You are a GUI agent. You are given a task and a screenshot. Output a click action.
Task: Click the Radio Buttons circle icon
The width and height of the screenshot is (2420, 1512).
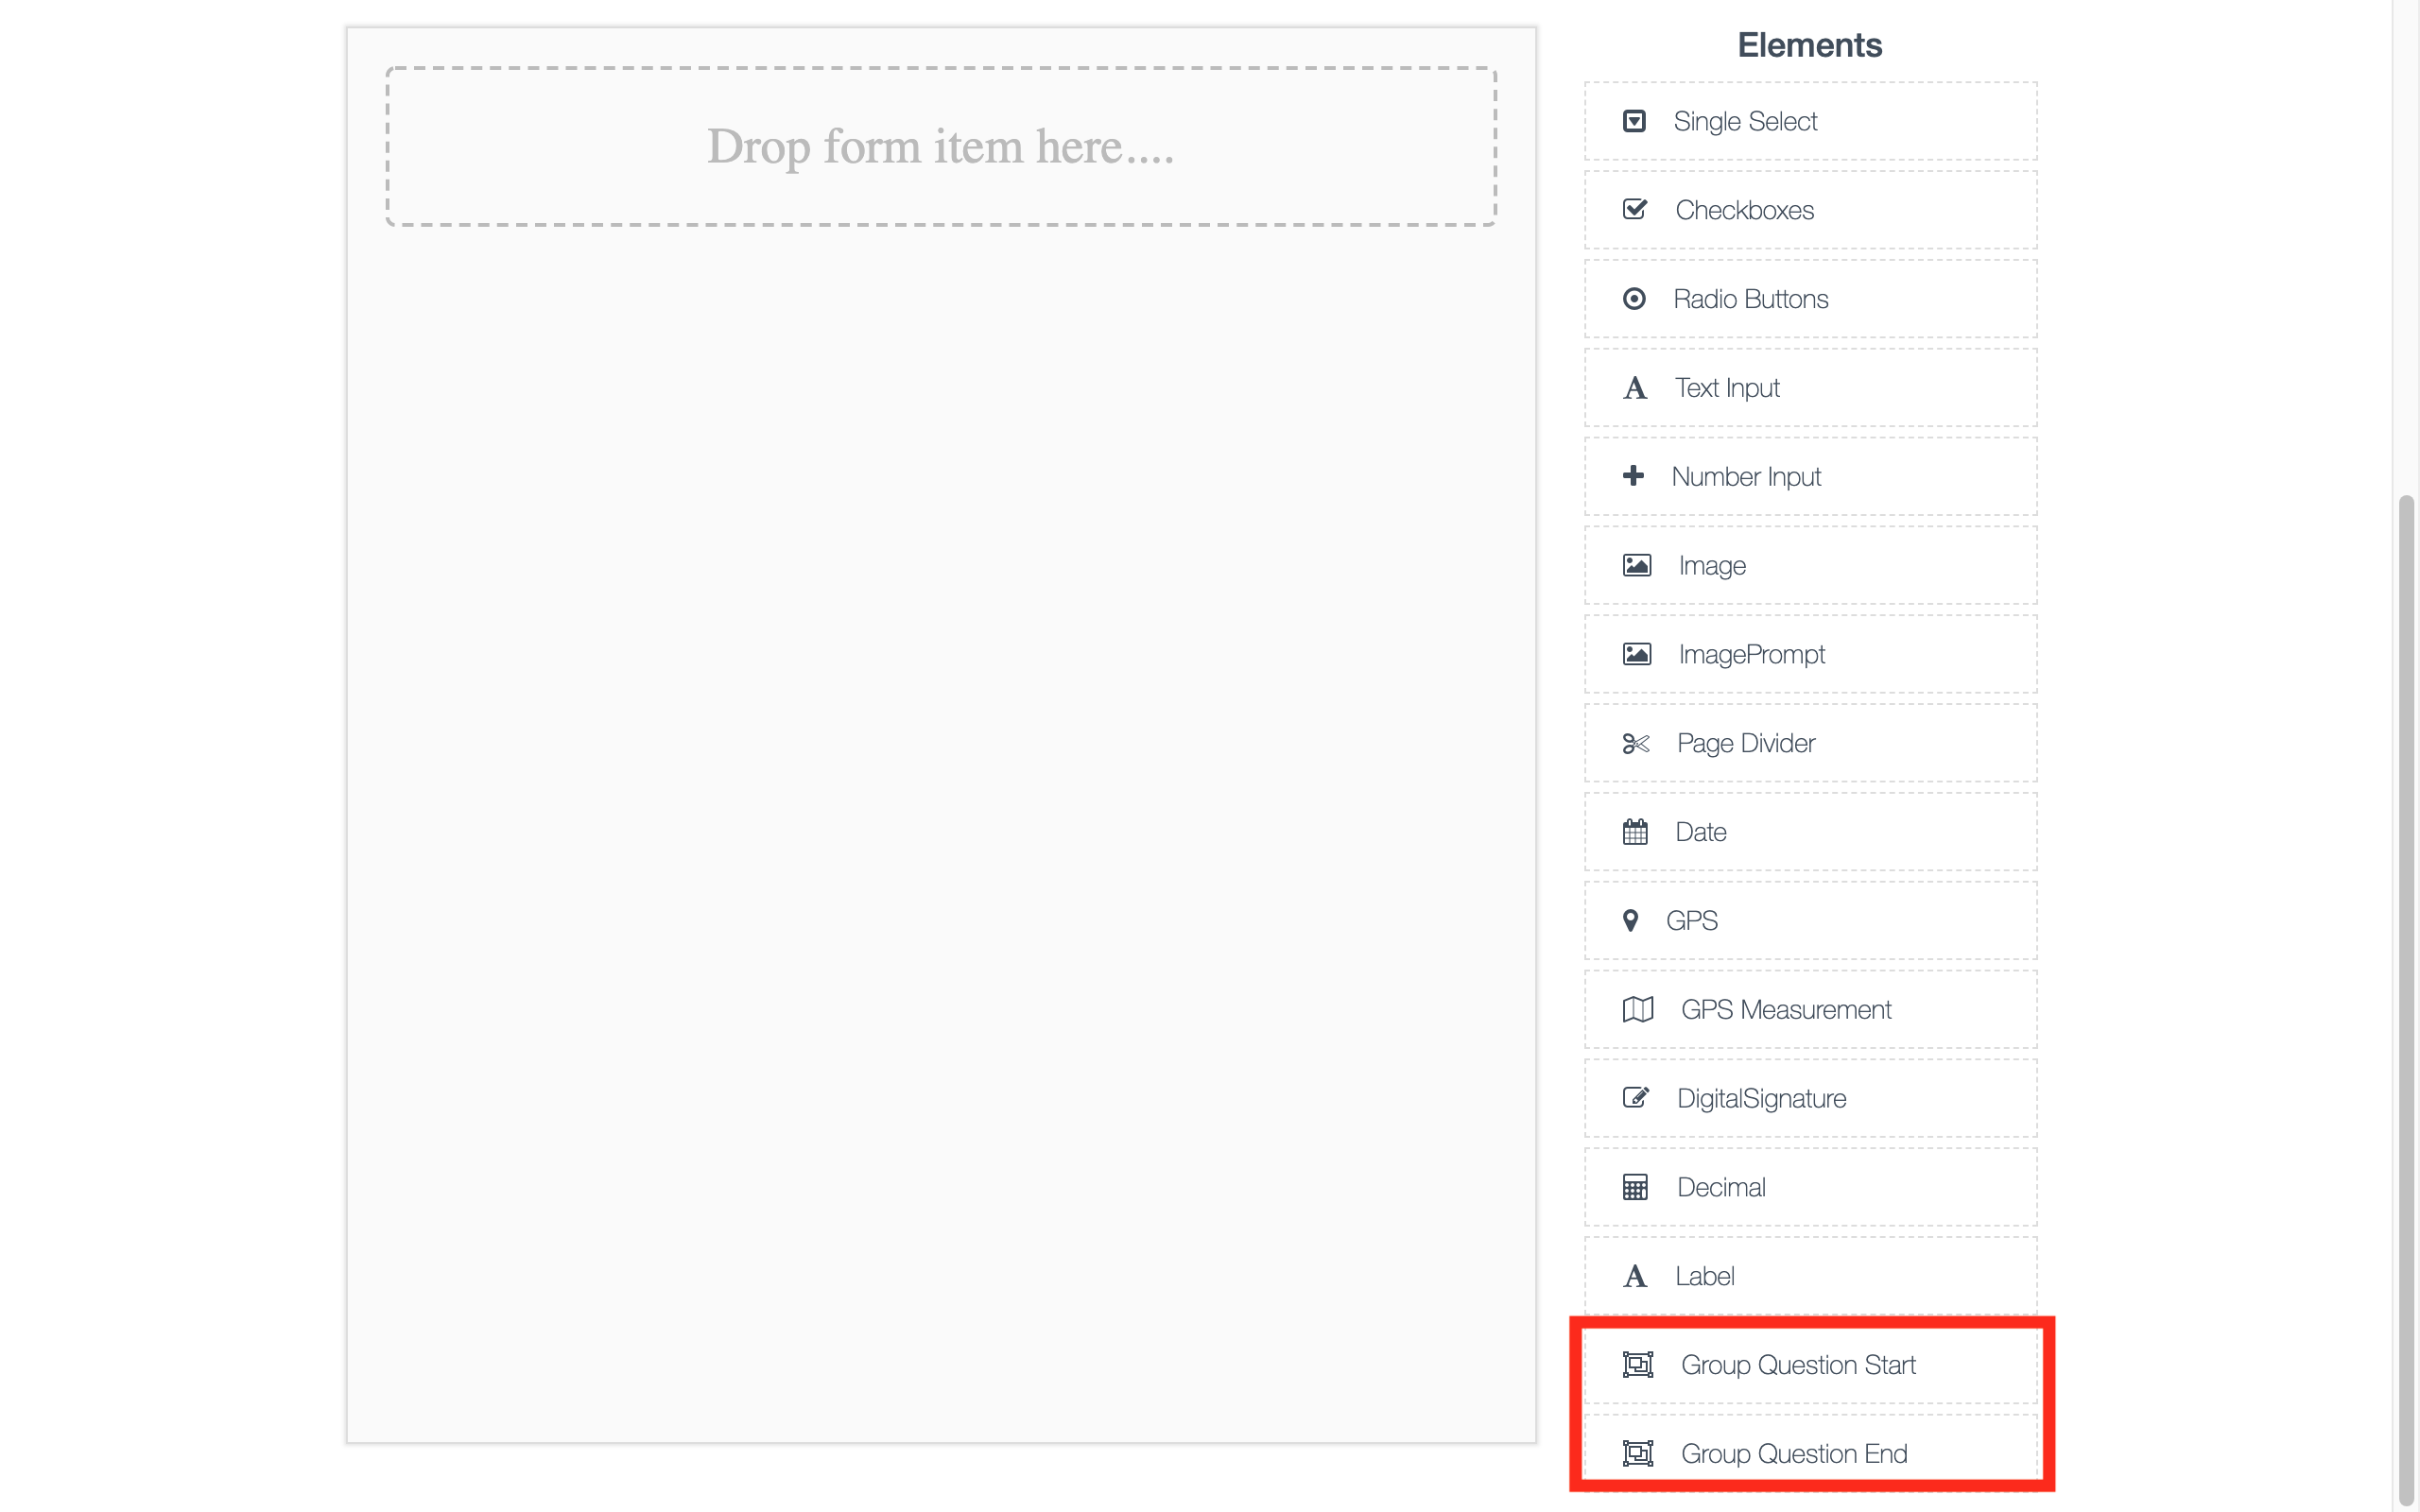click(x=1634, y=299)
